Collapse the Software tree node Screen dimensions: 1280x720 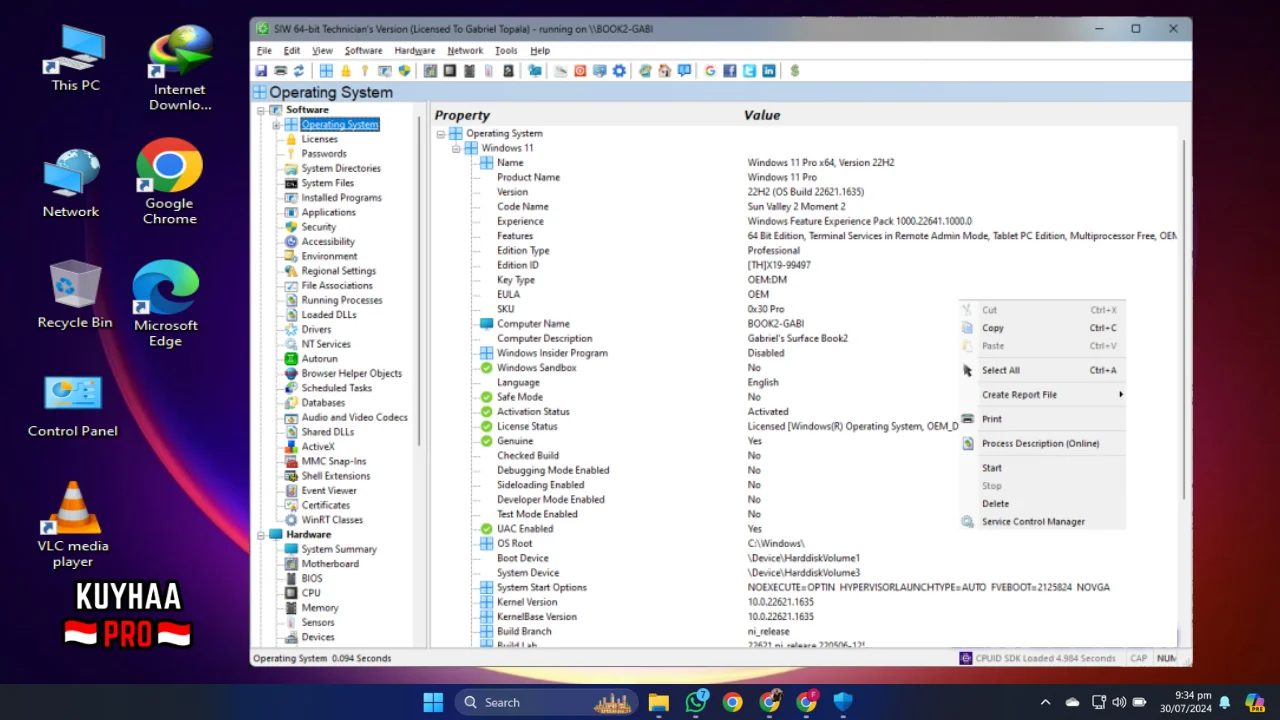(261, 110)
